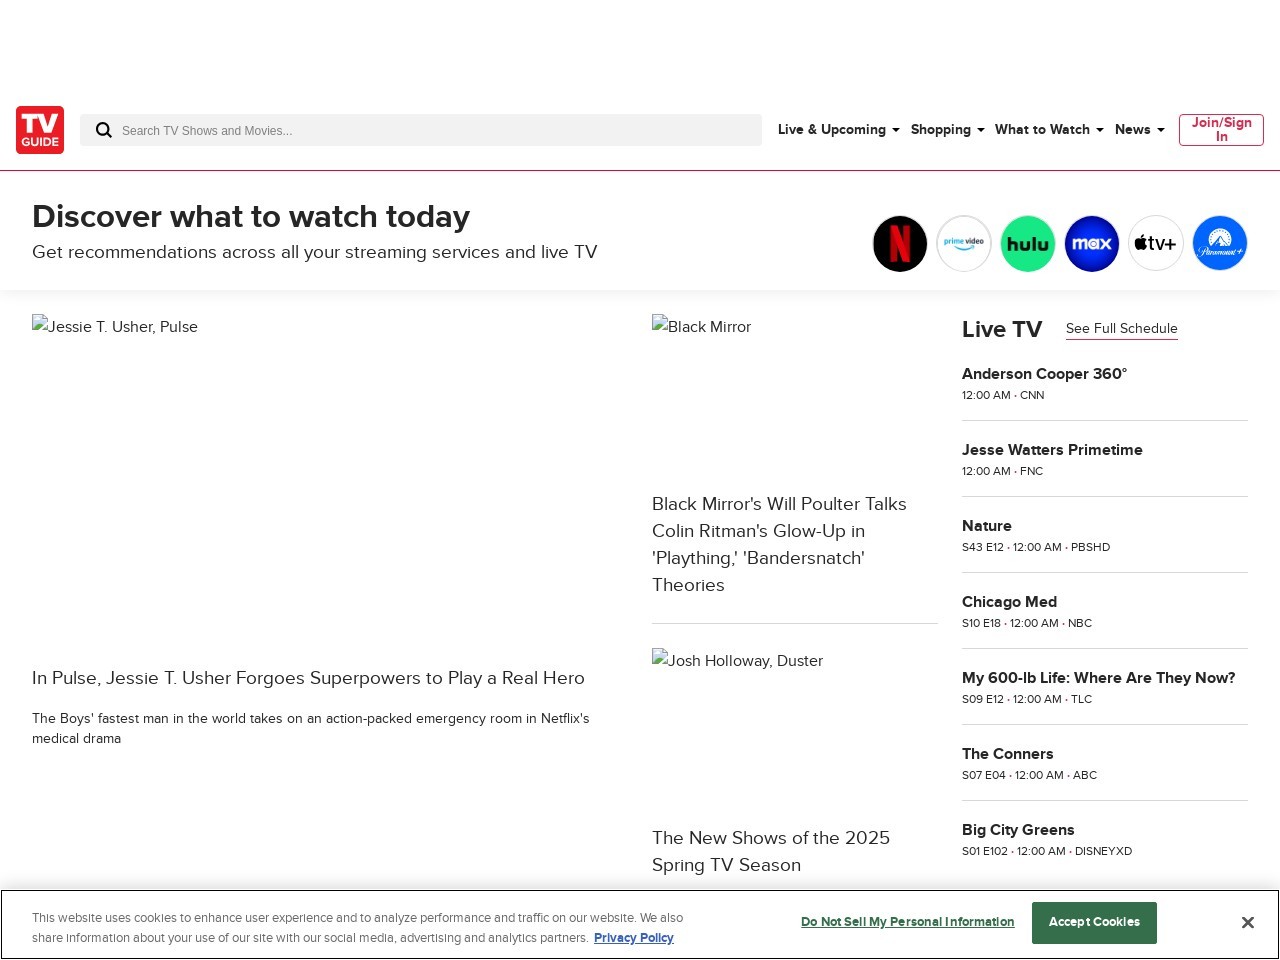Expand the Live & Upcoming menu
This screenshot has height=960, width=1280.
click(x=839, y=130)
